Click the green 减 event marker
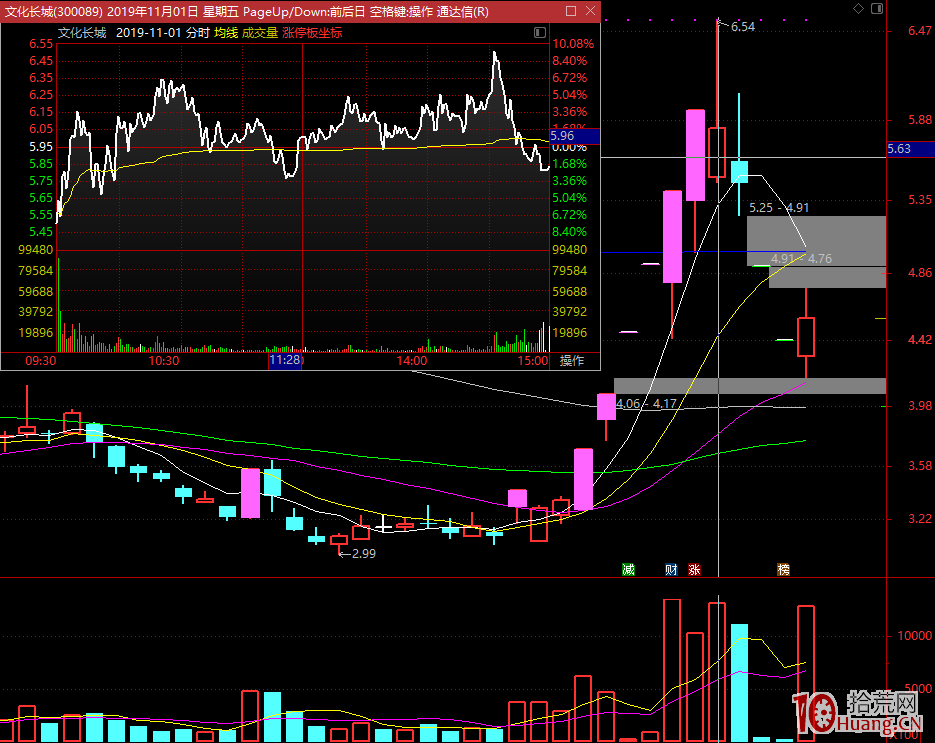The width and height of the screenshot is (935, 743). tap(628, 570)
